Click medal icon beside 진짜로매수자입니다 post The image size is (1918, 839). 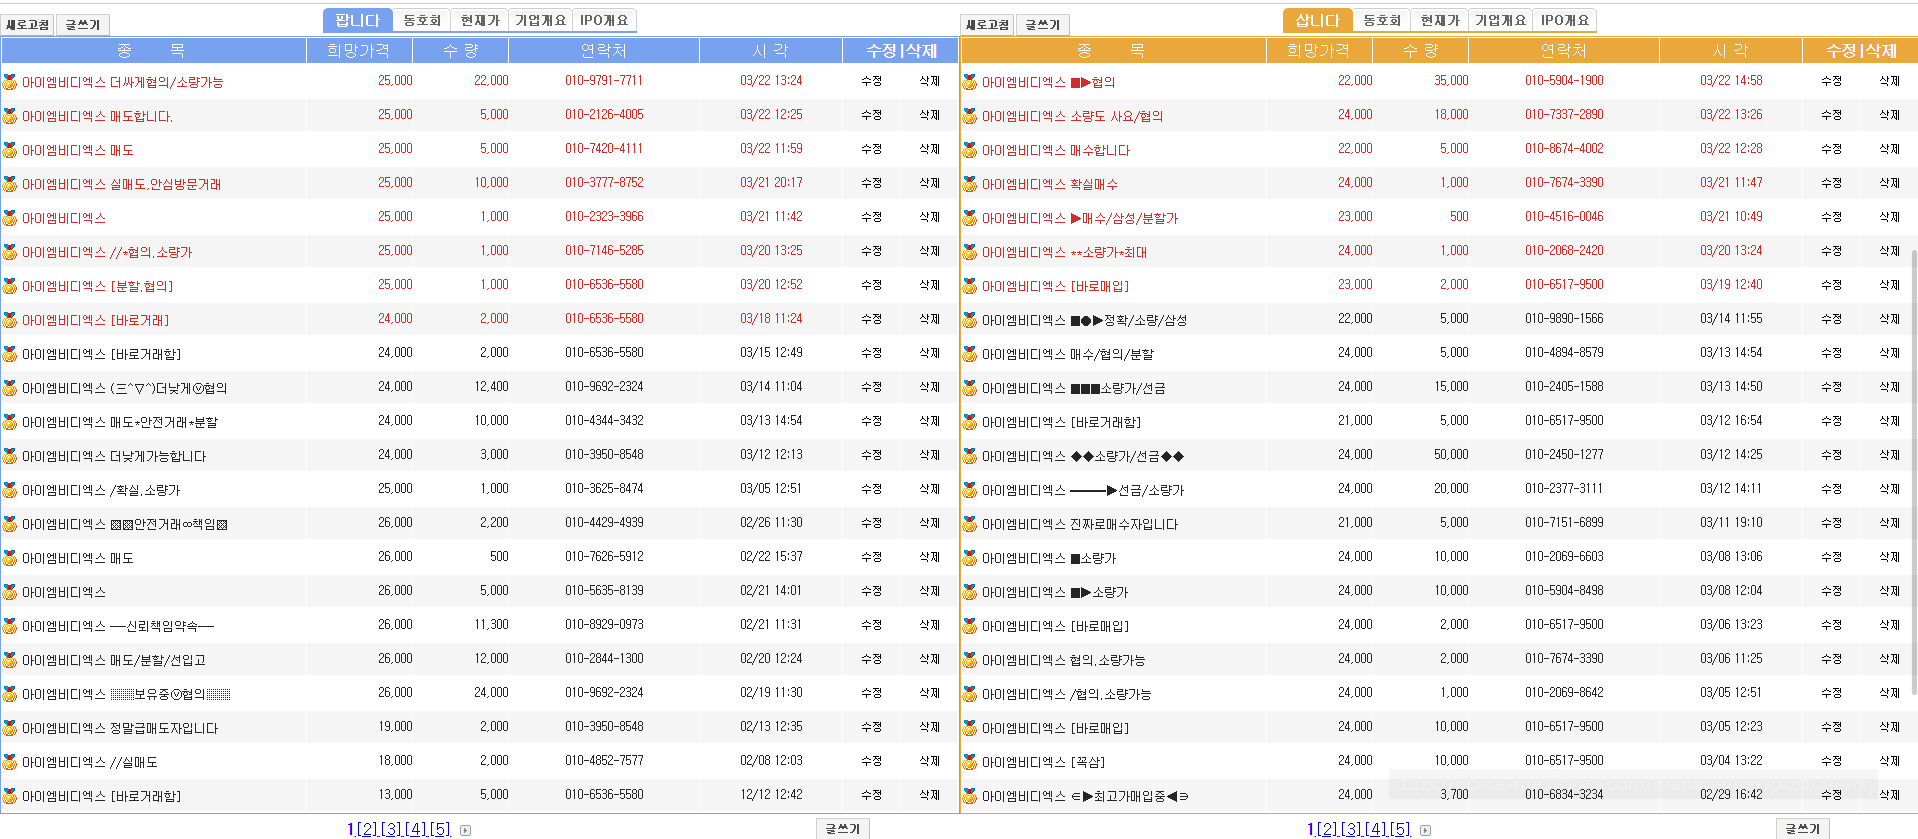(970, 524)
